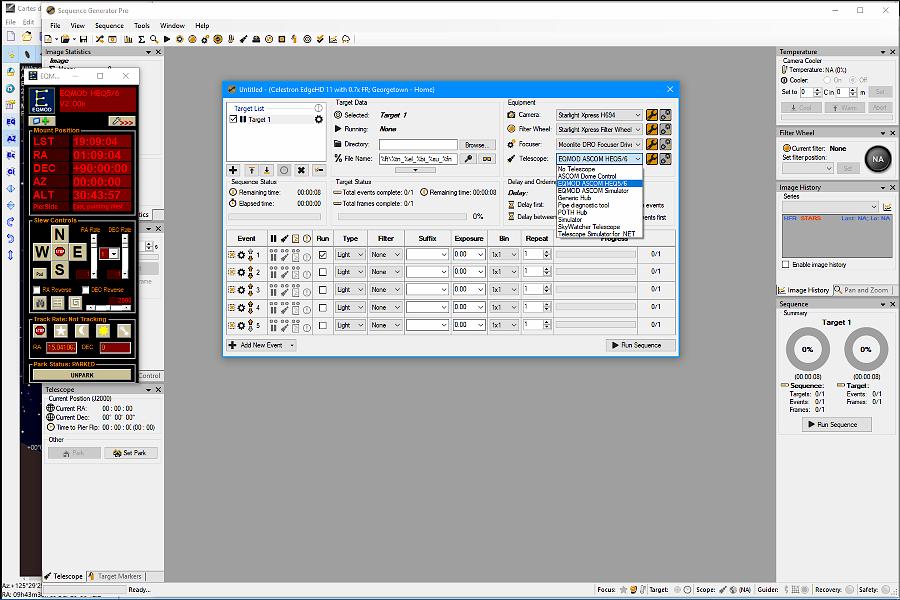Image resolution: width=900 pixels, height=600 pixels.
Task: Enable Run checkbox for event 5
Action: 323,326
